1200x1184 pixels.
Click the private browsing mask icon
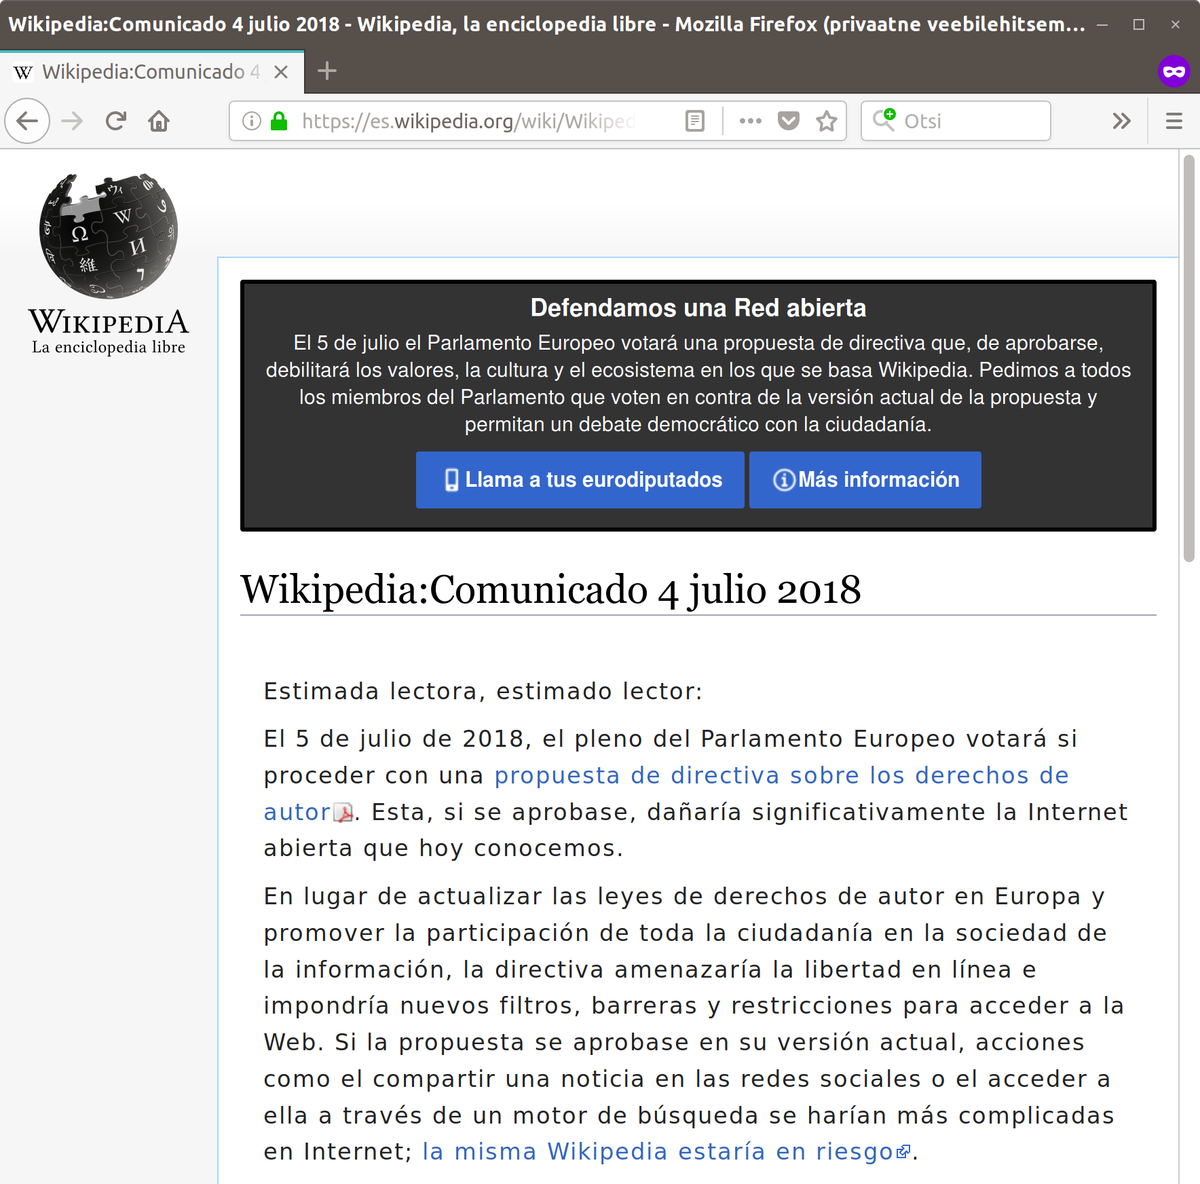[1173, 71]
